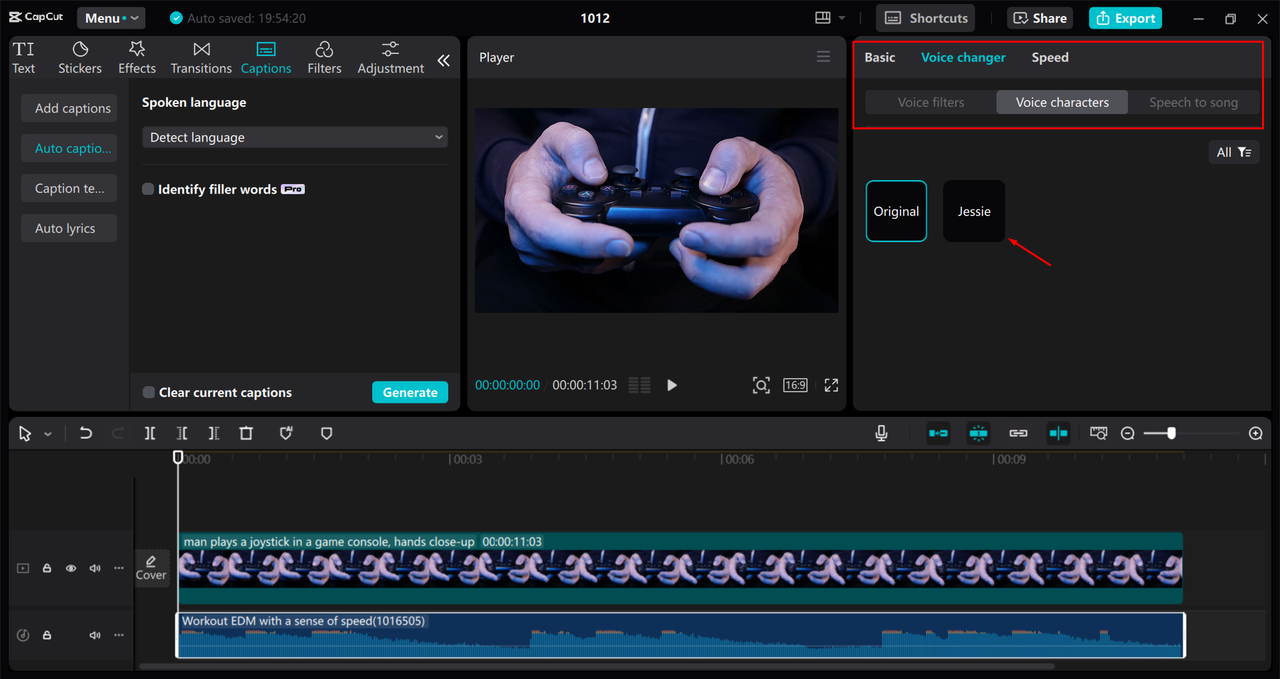Image resolution: width=1280 pixels, height=679 pixels.
Task: Toggle preview axis icon
Action: [x=1058, y=433]
